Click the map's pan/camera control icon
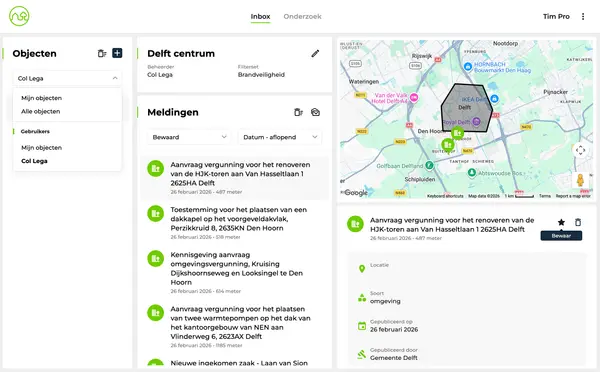The image size is (600, 372). 580,150
